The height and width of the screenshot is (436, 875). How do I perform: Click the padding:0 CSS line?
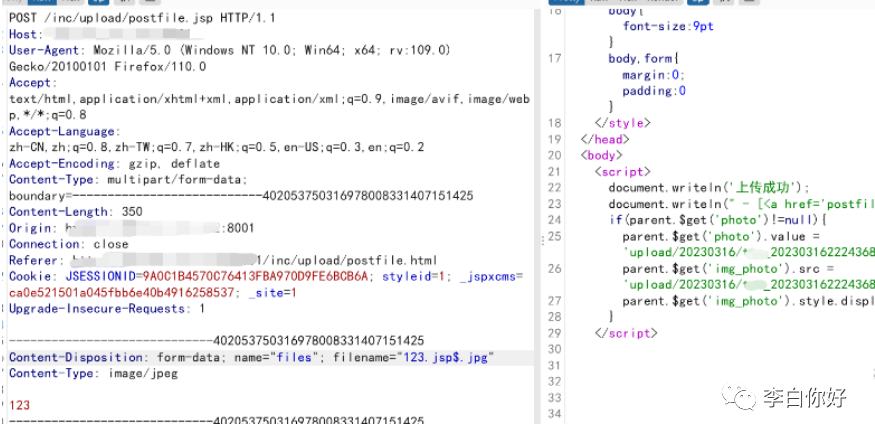[654, 90]
